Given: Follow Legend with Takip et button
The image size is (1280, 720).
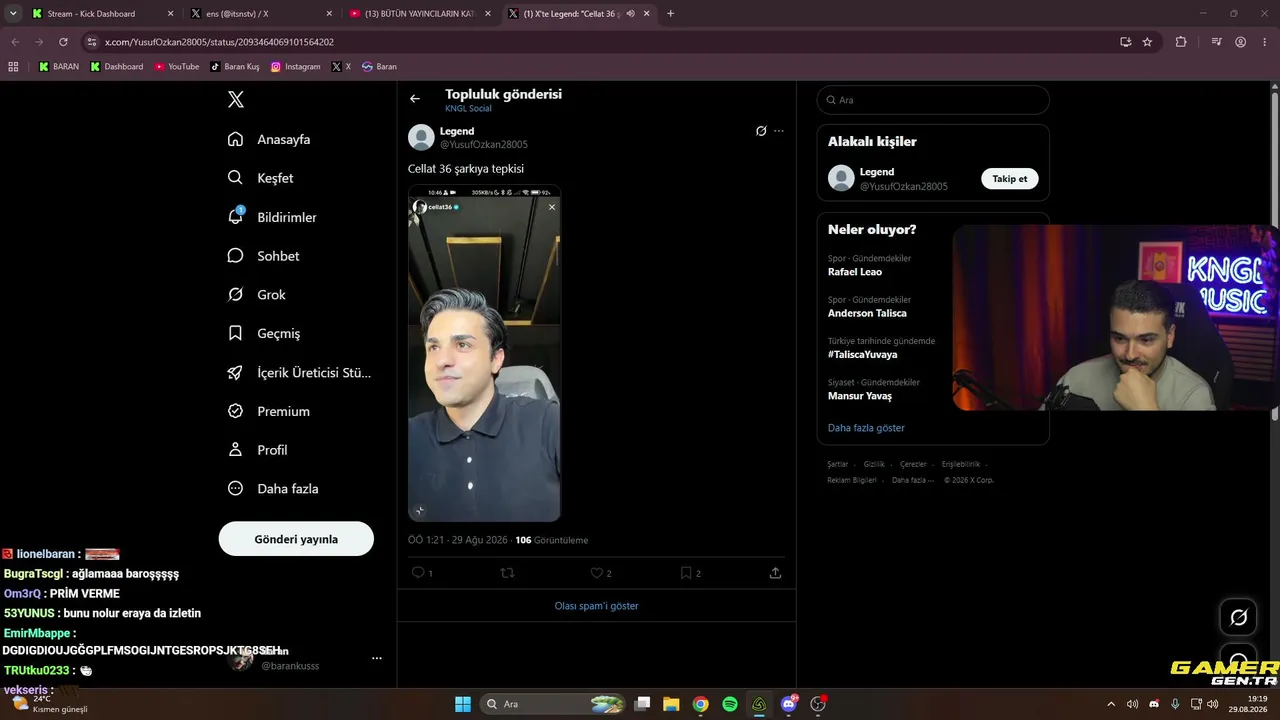Looking at the screenshot, I should pyautogui.click(x=1009, y=179).
